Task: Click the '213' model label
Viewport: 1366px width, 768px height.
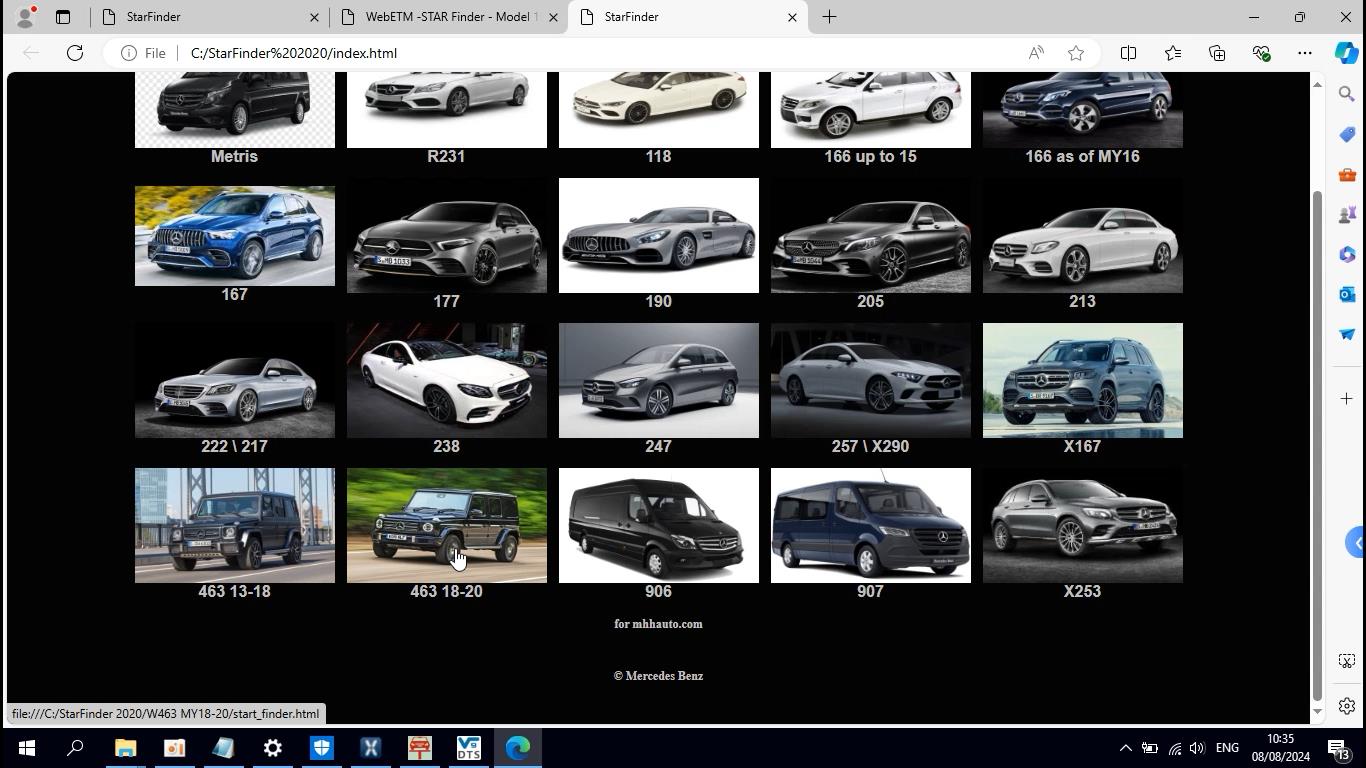Action: [x=1082, y=301]
